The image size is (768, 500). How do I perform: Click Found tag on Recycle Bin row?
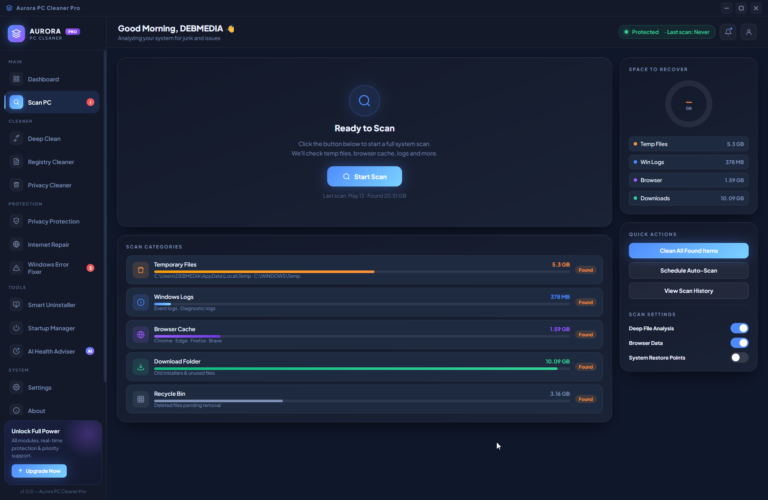click(x=585, y=399)
